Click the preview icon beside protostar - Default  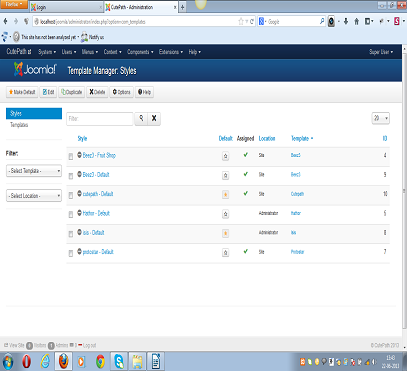coord(79,251)
